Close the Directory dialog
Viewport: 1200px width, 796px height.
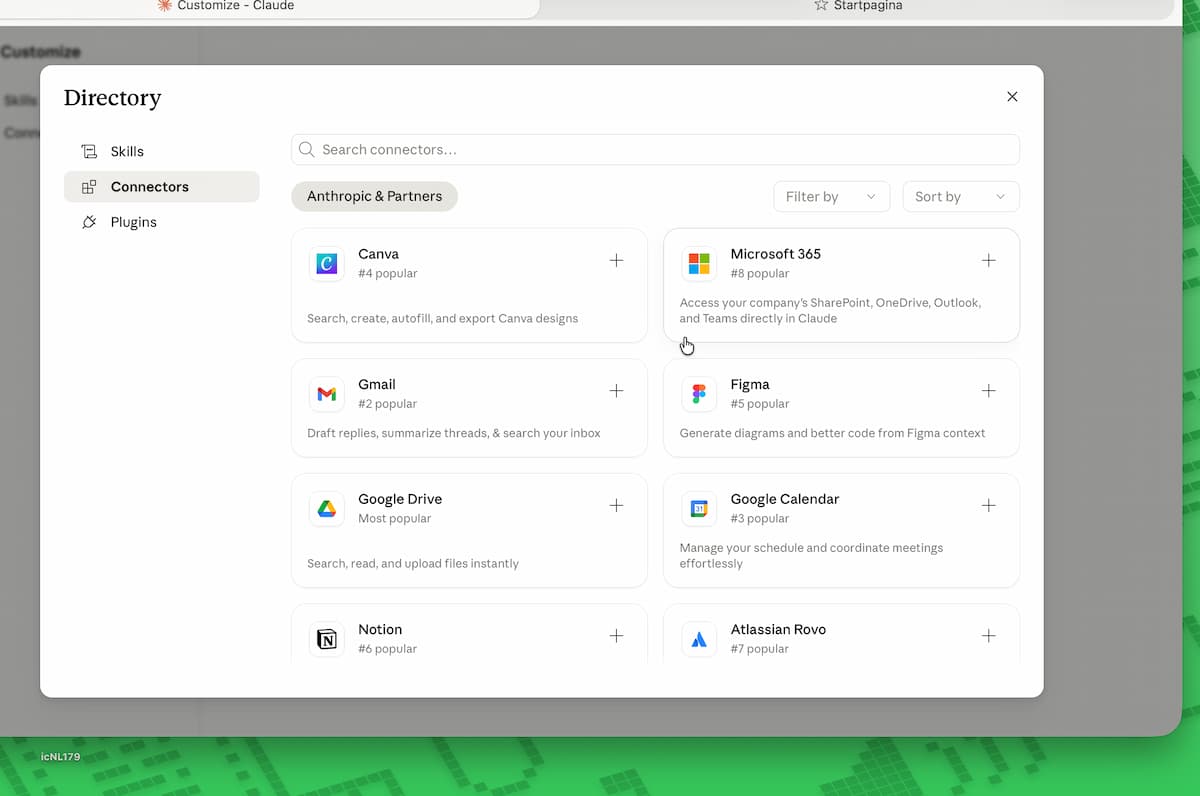[1012, 97]
